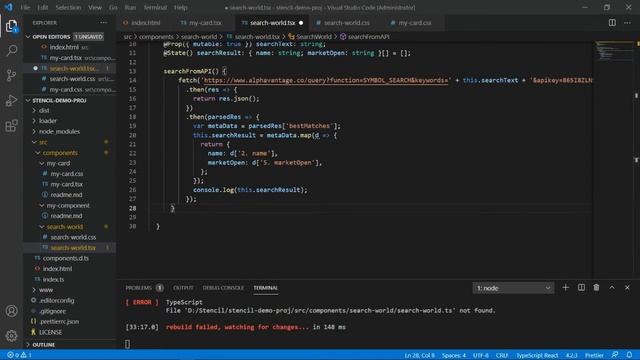Create a new terminal with plus icon
Image resolution: width=640 pixels, height=360 pixels.
point(565,288)
